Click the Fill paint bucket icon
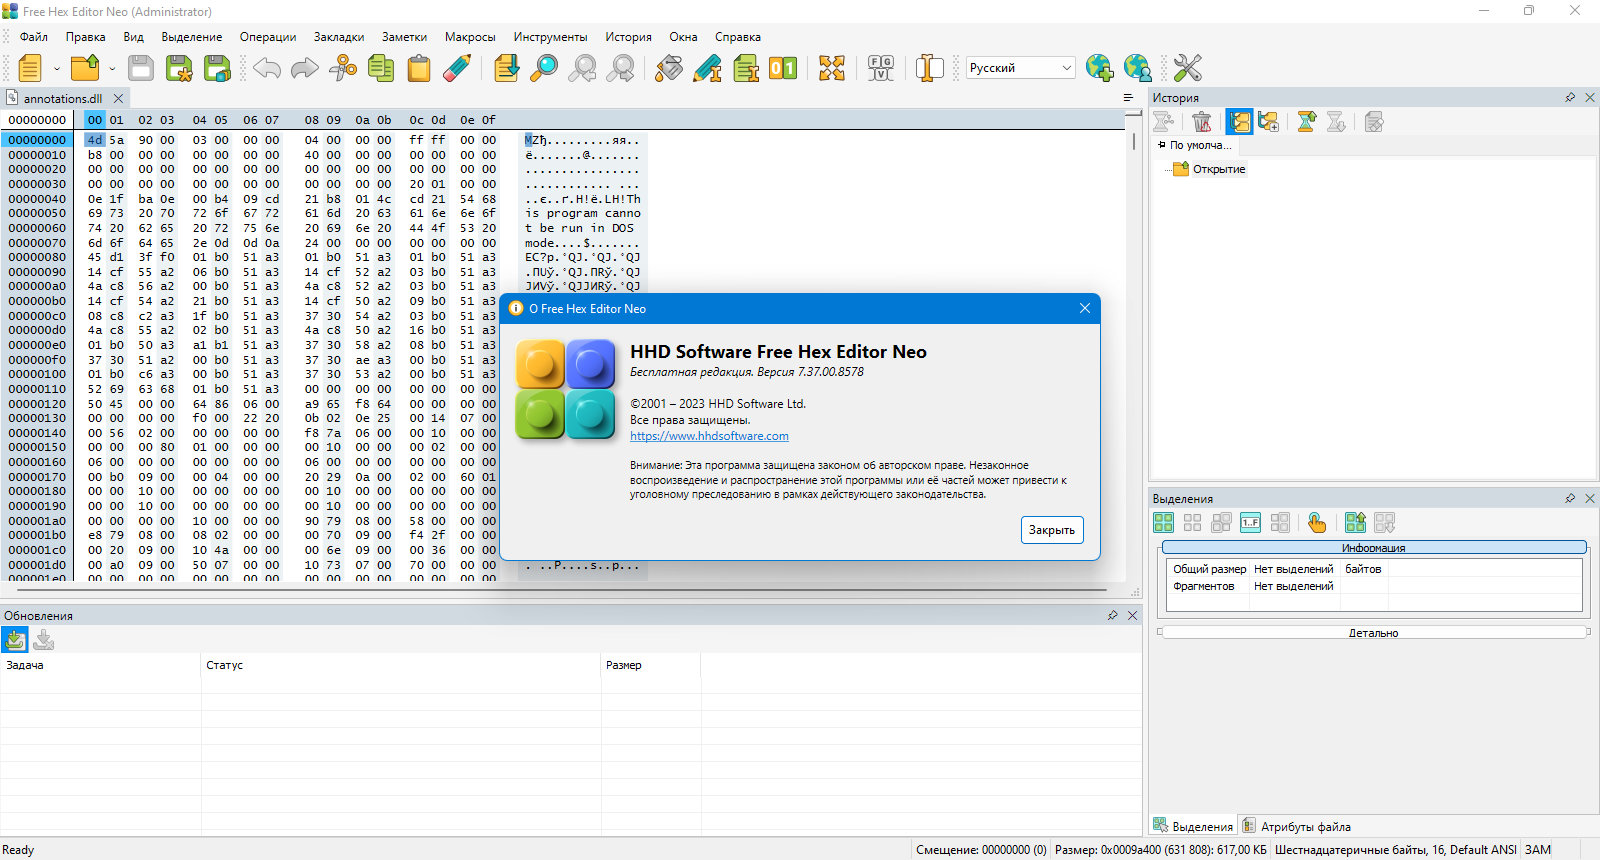 coord(669,68)
